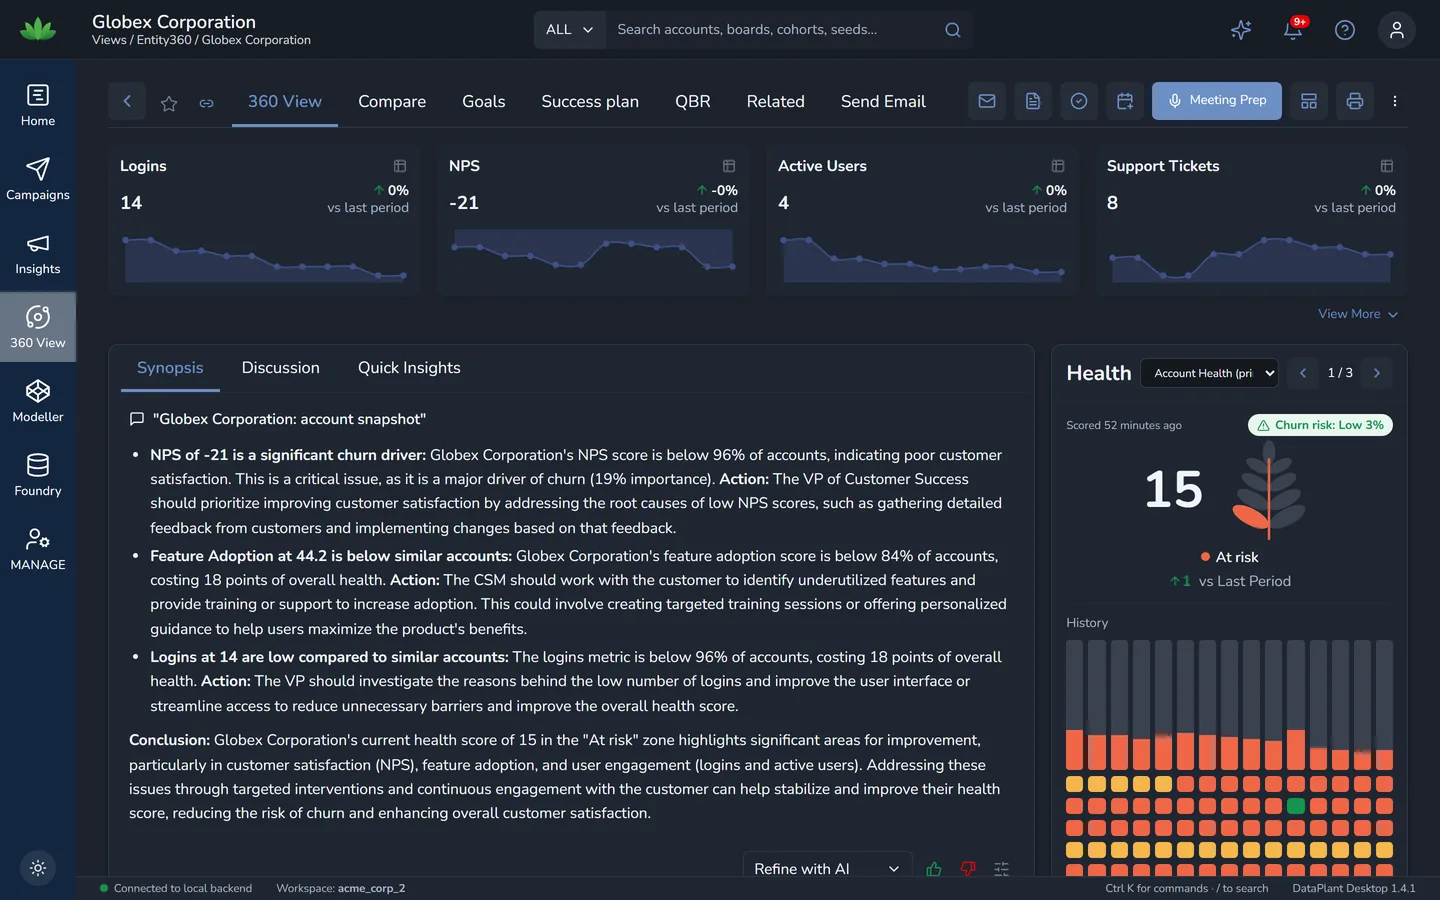Image resolution: width=1440 pixels, height=900 pixels.
Task: Open the QBR tab
Action: click(693, 101)
